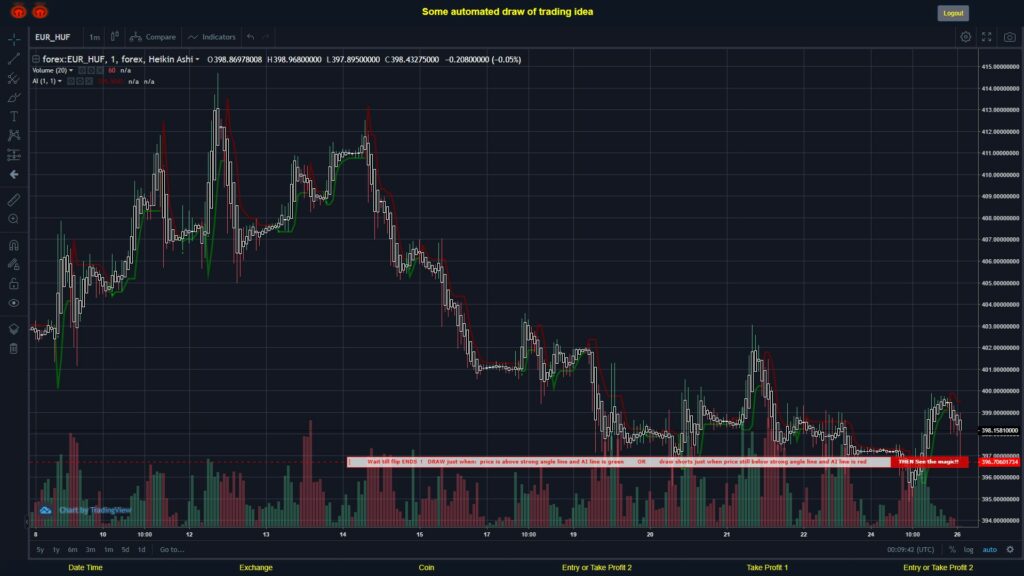Screen dimensions: 1024x576
Task: Click the undo arrow
Action: [x=251, y=37]
